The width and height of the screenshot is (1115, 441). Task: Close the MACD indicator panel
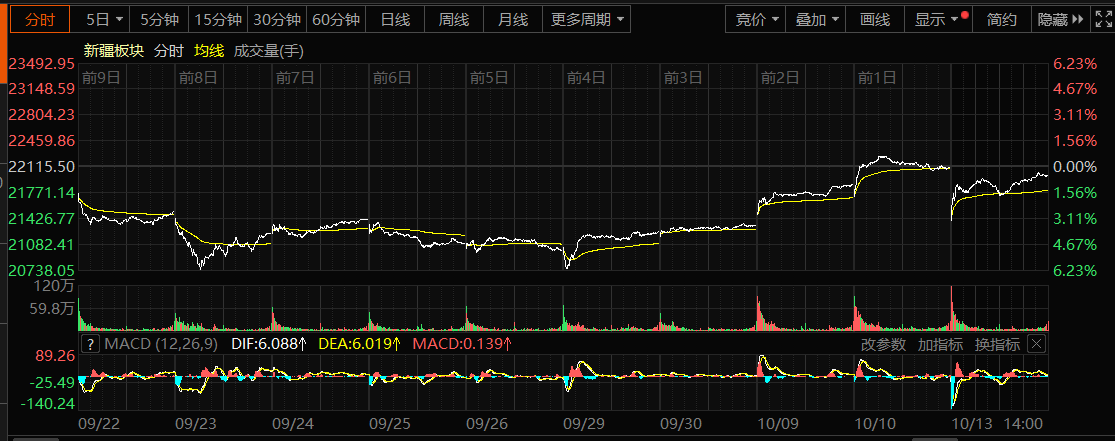[1036, 344]
